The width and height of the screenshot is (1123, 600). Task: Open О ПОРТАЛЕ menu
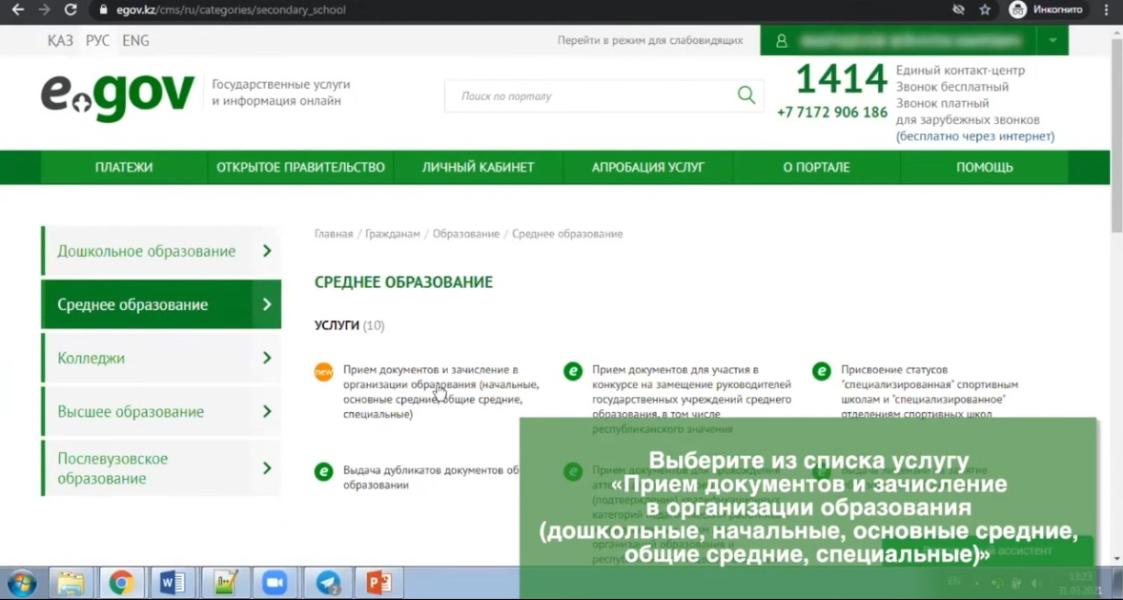pos(816,168)
